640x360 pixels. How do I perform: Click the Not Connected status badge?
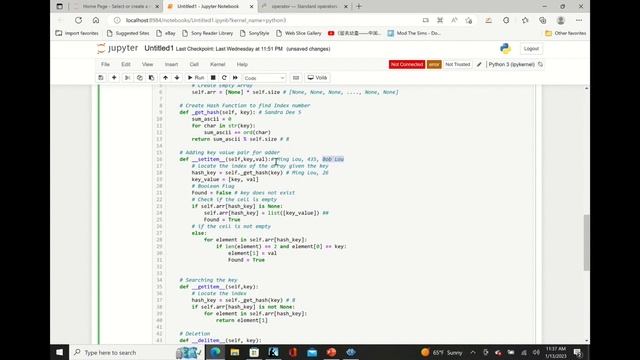pos(407,64)
